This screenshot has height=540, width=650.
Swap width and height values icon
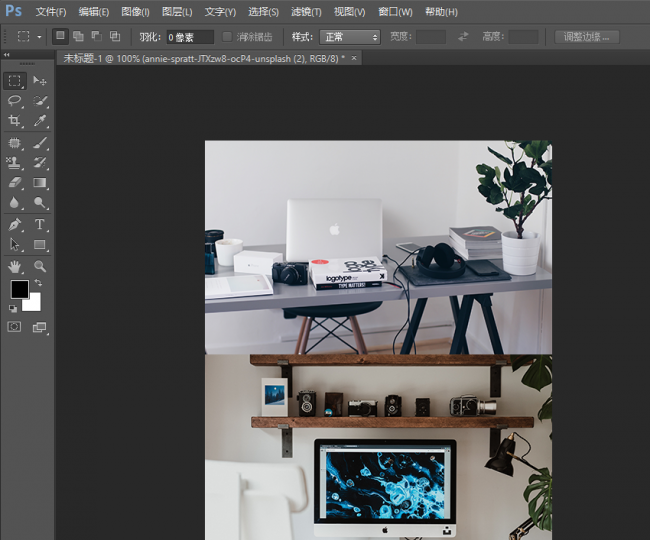pyautogui.click(x=463, y=37)
